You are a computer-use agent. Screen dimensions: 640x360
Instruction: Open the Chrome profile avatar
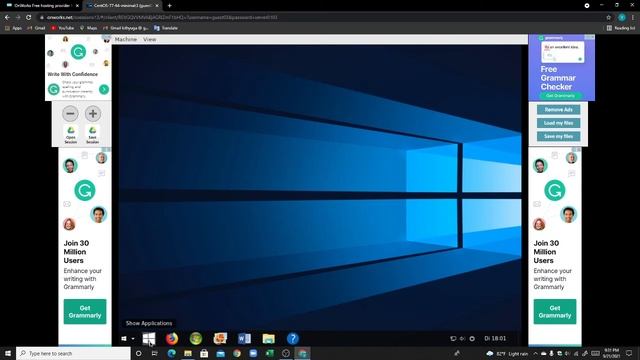622,17
